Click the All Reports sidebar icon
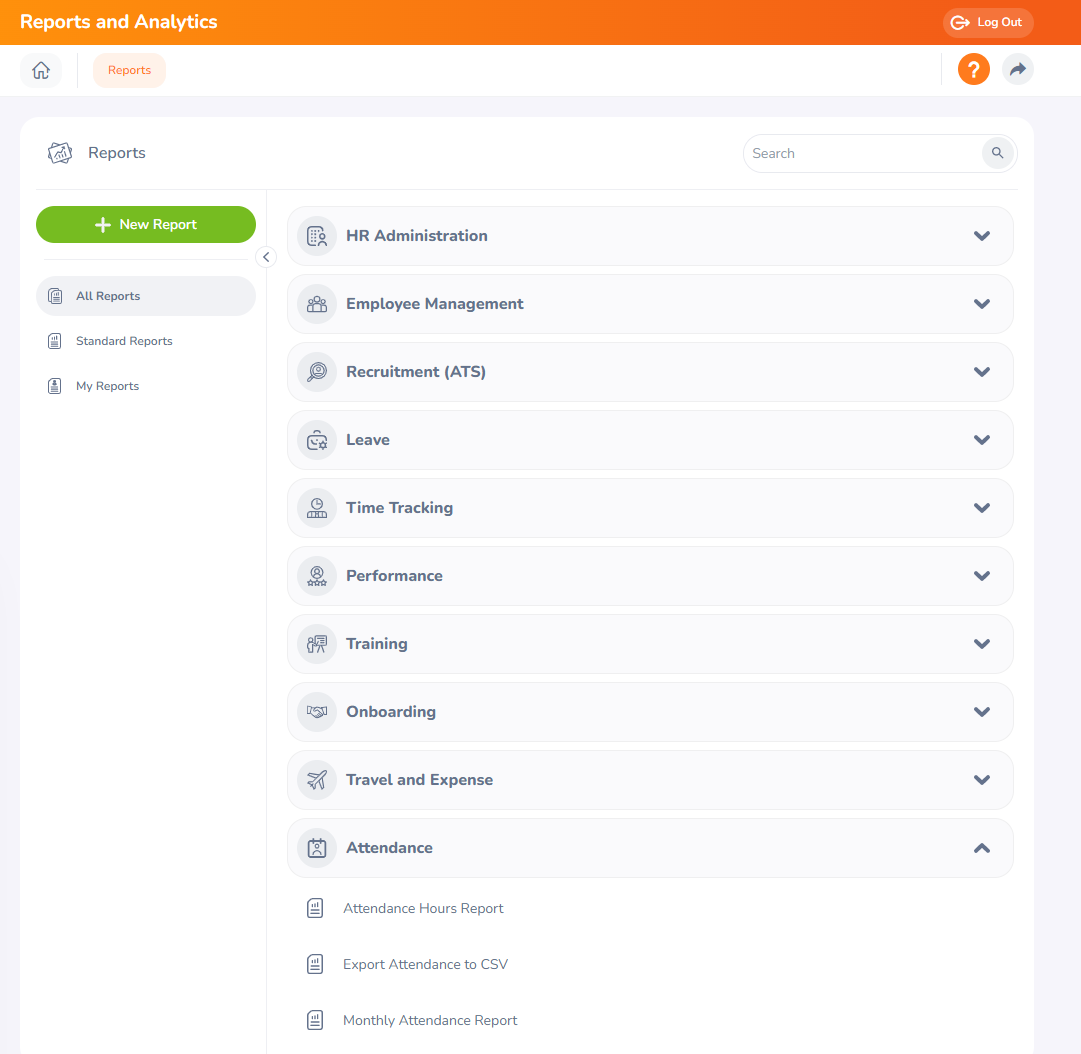 tap(55, 296)
